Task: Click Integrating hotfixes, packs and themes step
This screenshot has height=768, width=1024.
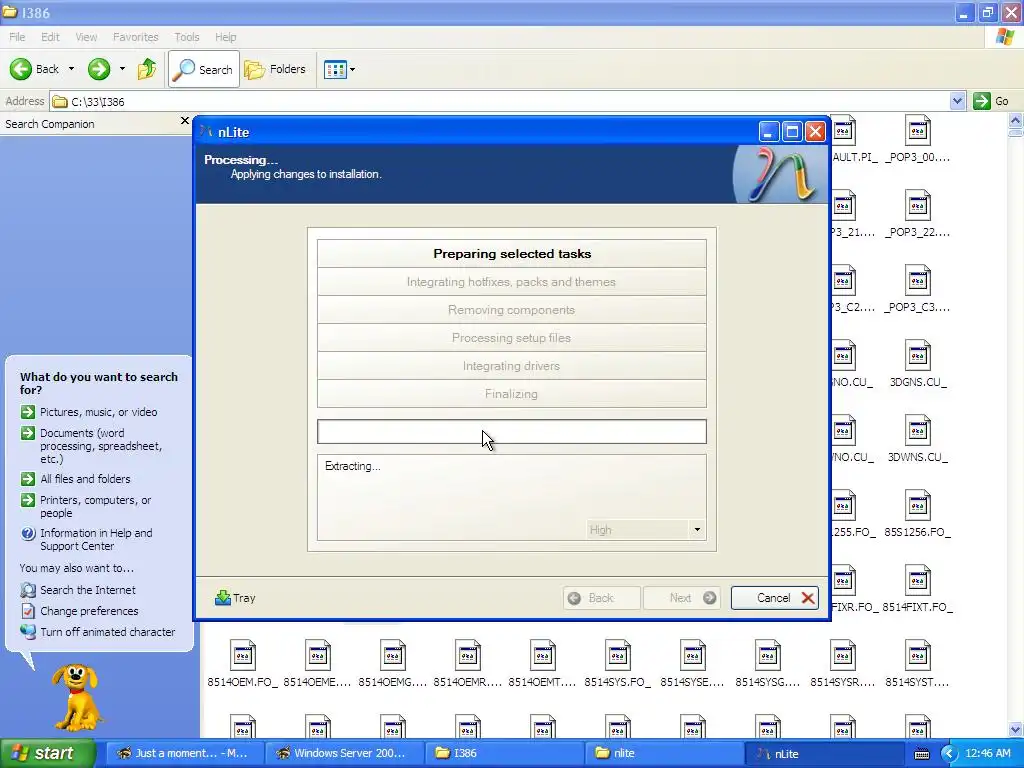Action: tap(511, 281)
